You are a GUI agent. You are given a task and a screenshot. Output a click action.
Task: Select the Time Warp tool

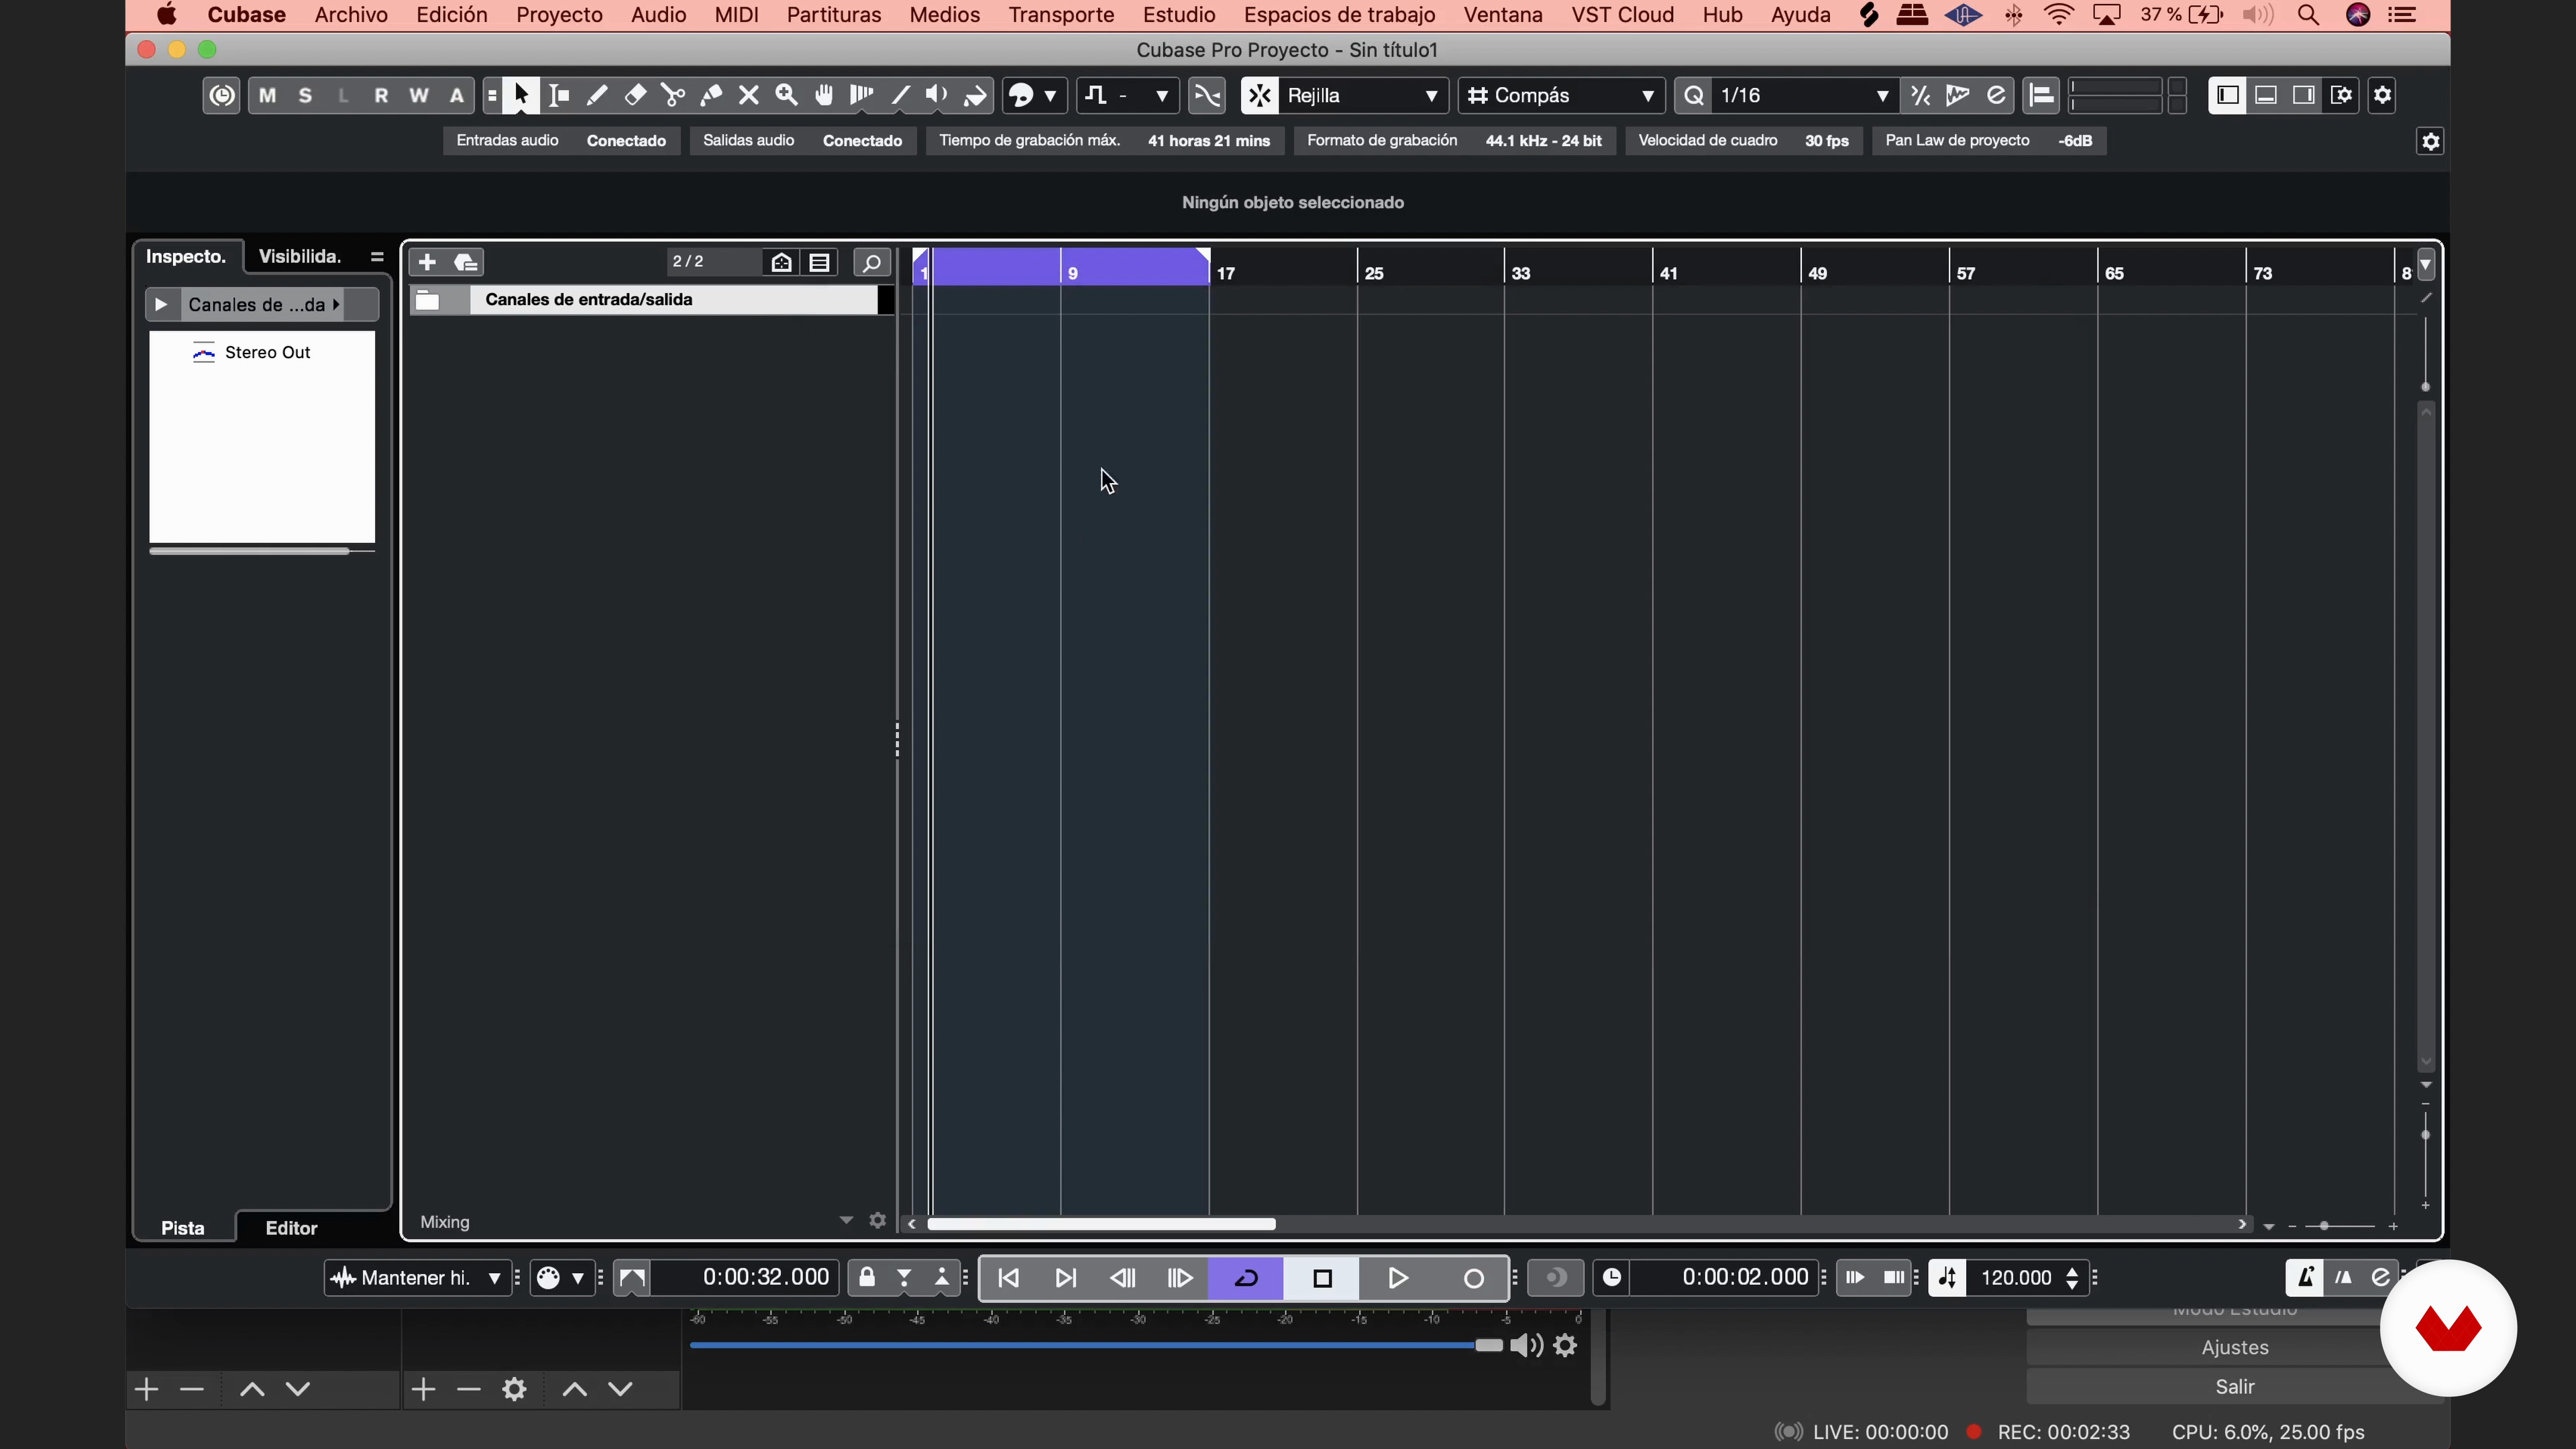pos(861,95)
